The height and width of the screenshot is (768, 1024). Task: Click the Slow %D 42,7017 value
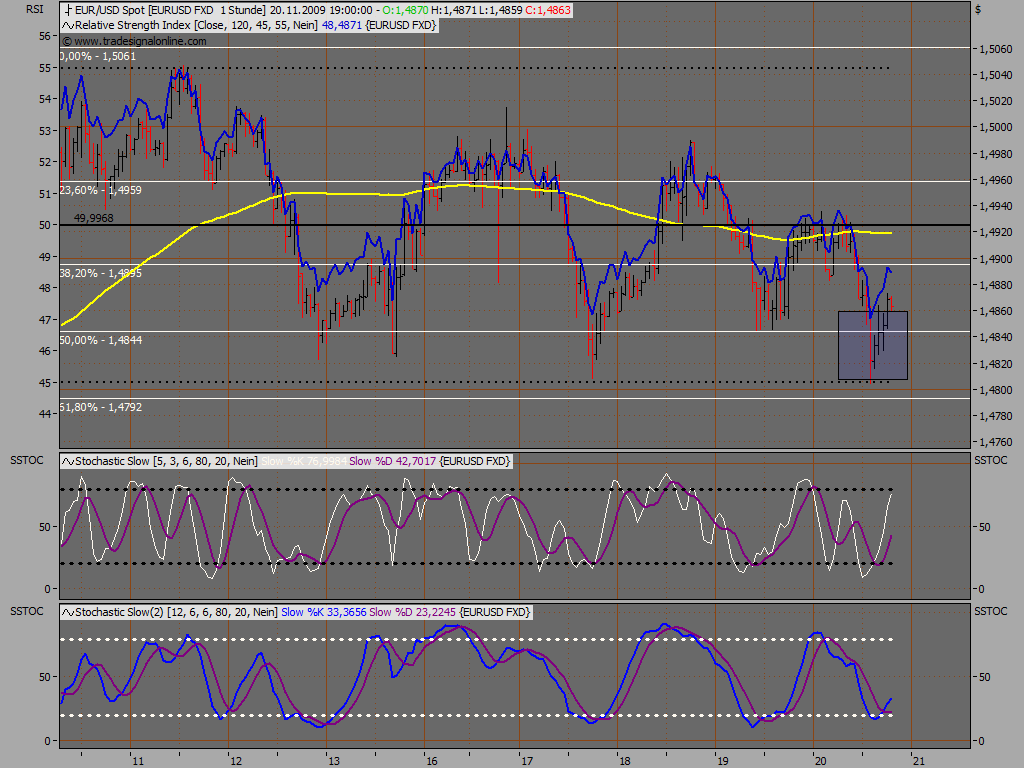coord(392,462)
